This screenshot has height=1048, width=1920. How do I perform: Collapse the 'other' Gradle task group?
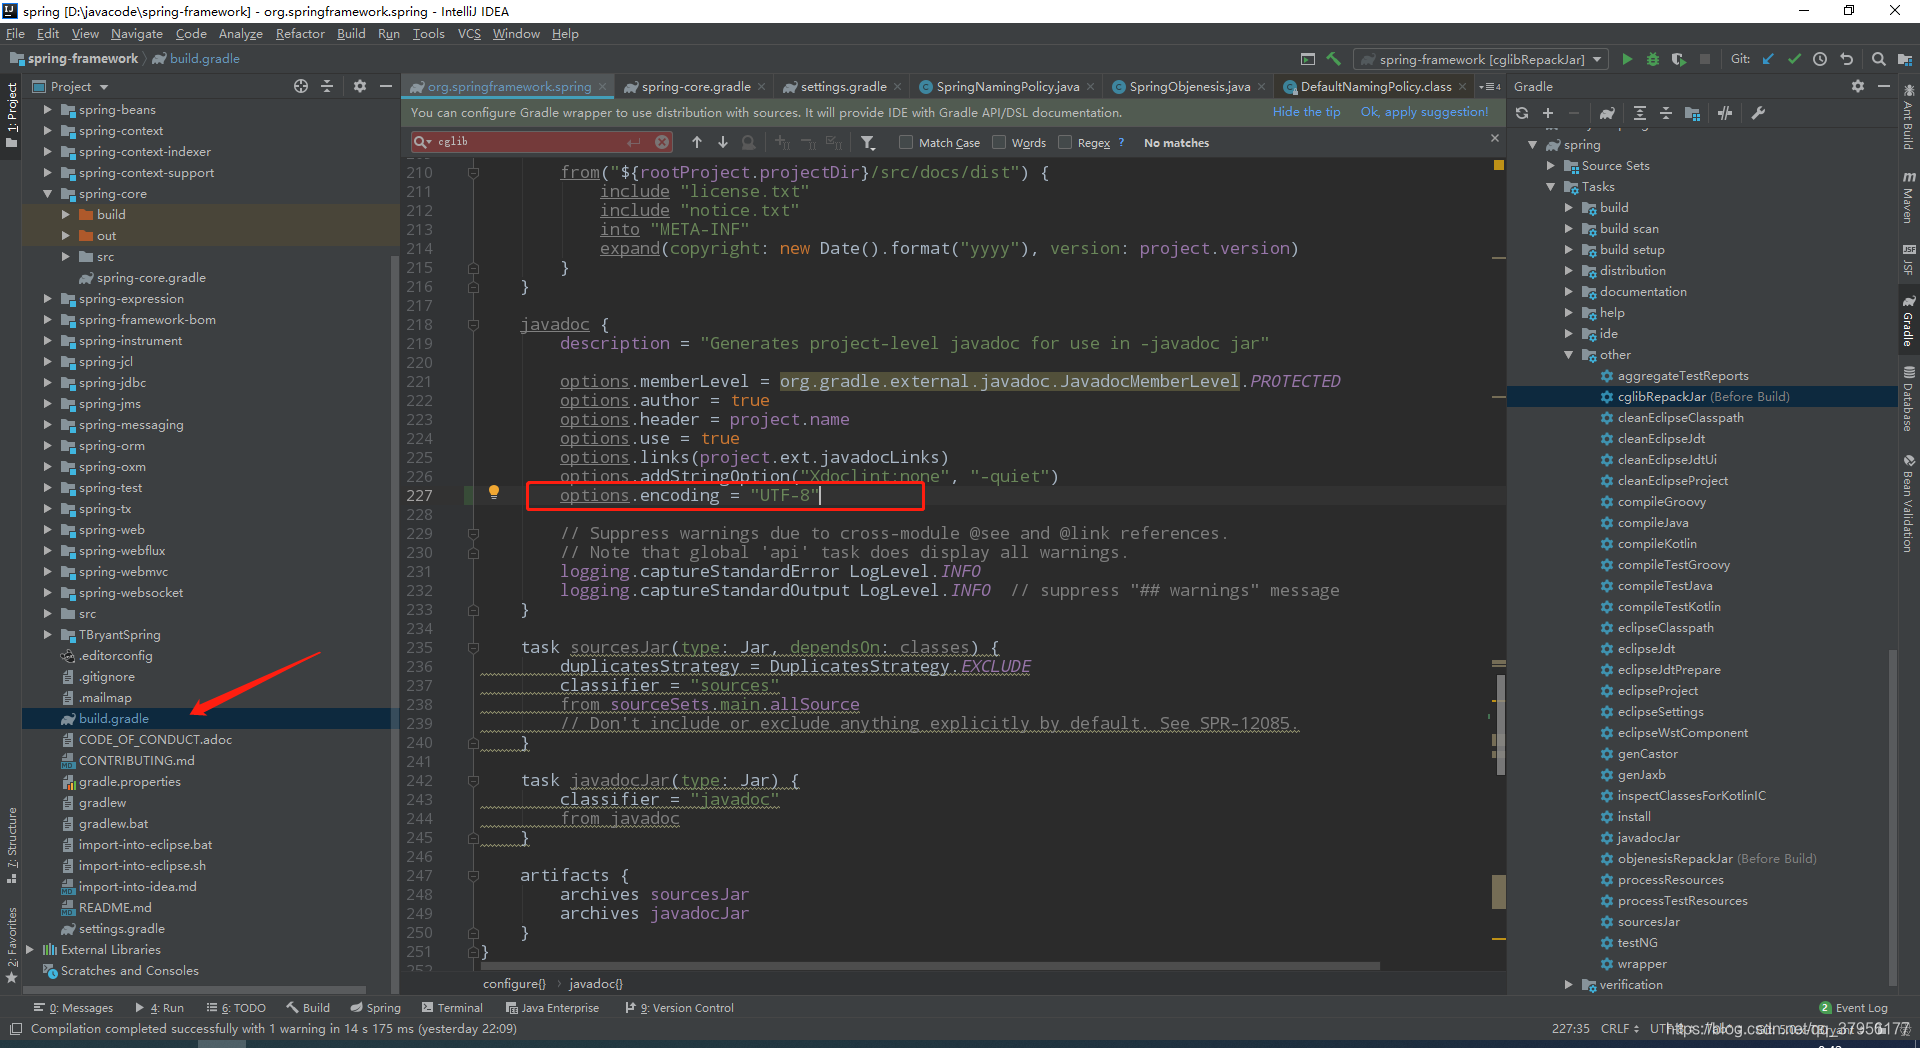click(x=1569, y=355)
